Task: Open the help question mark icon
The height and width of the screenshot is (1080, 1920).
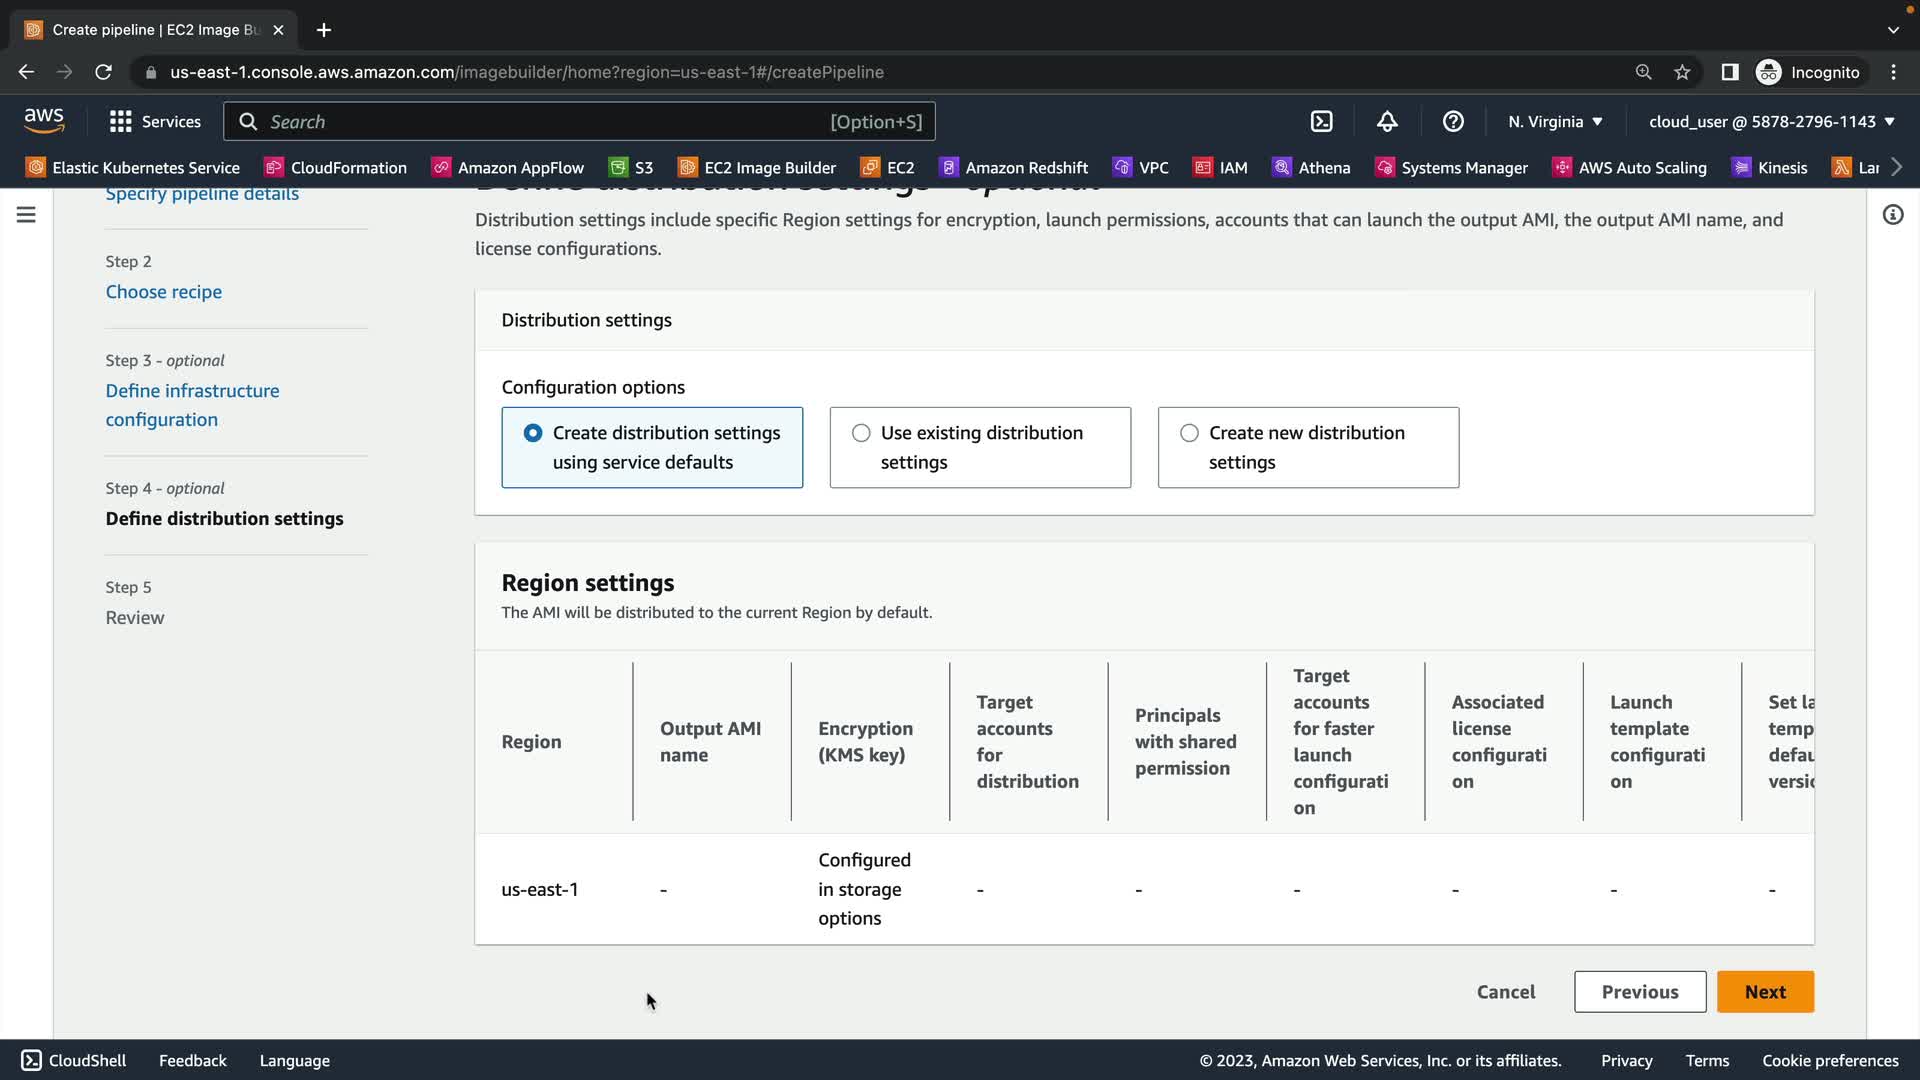Action: coord(1453,121)
